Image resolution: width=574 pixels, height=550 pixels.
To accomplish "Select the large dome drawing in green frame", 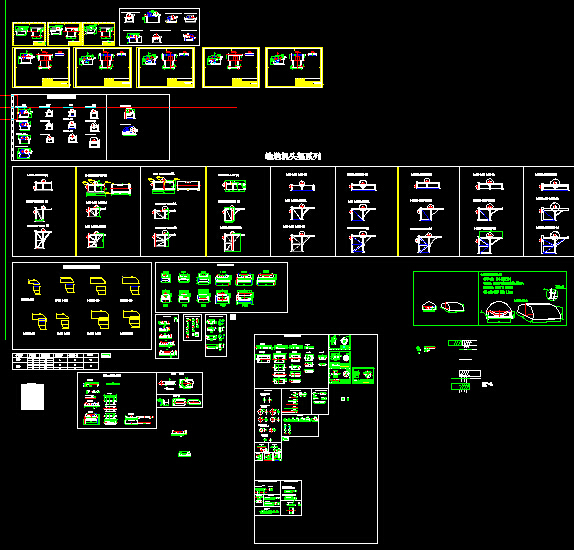I will (x=498, y=311).
